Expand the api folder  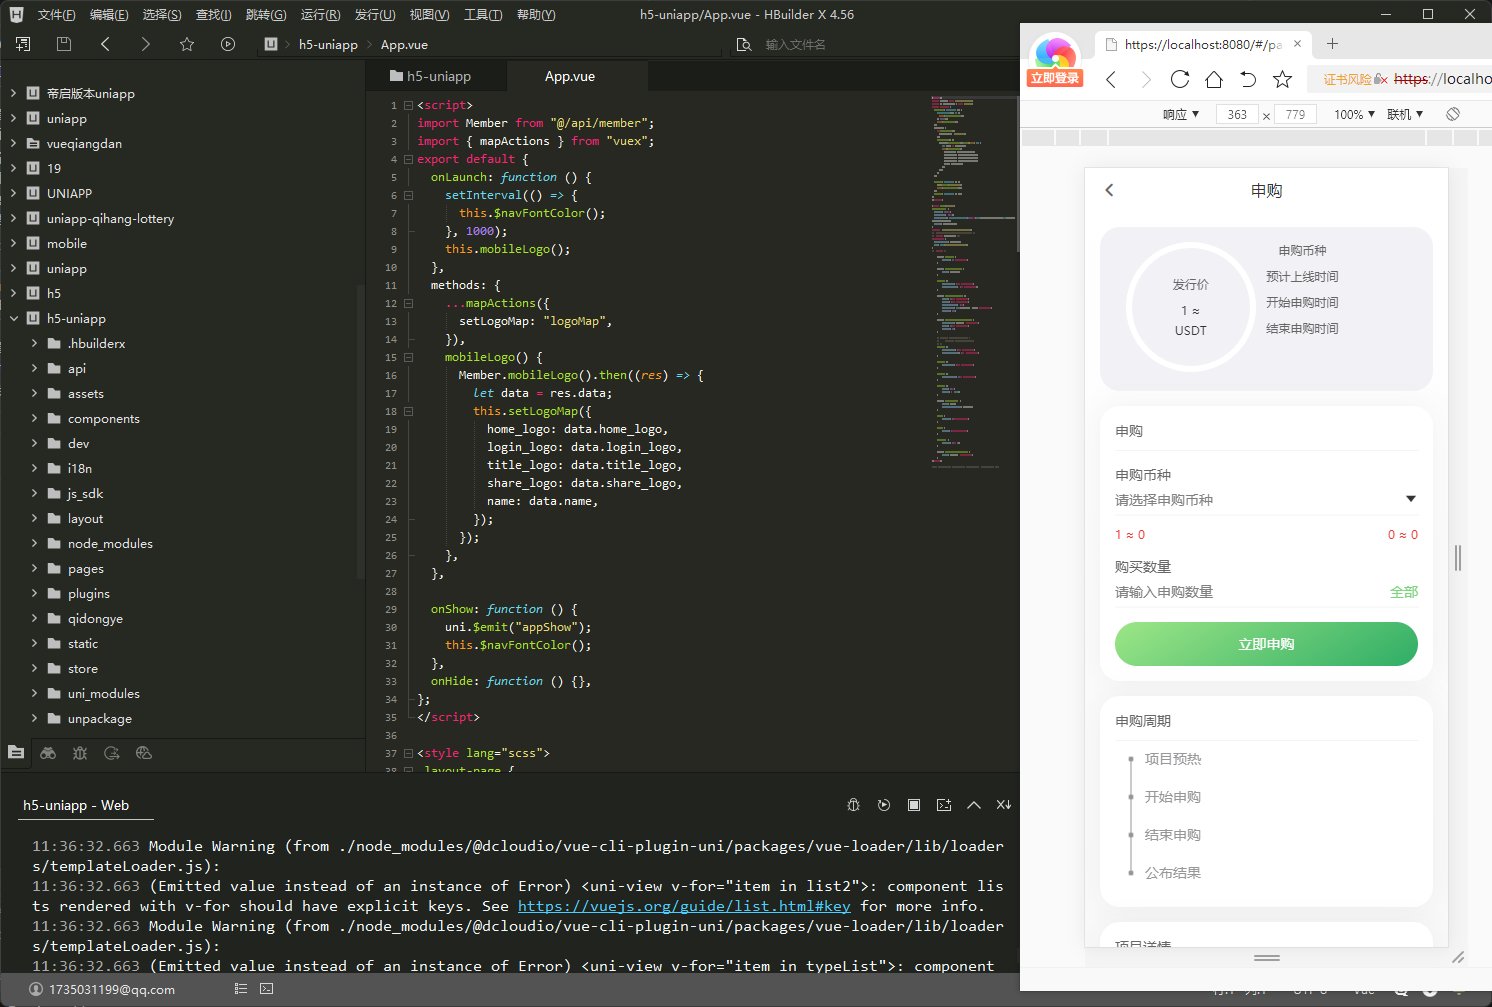click(x=35, y=368)
